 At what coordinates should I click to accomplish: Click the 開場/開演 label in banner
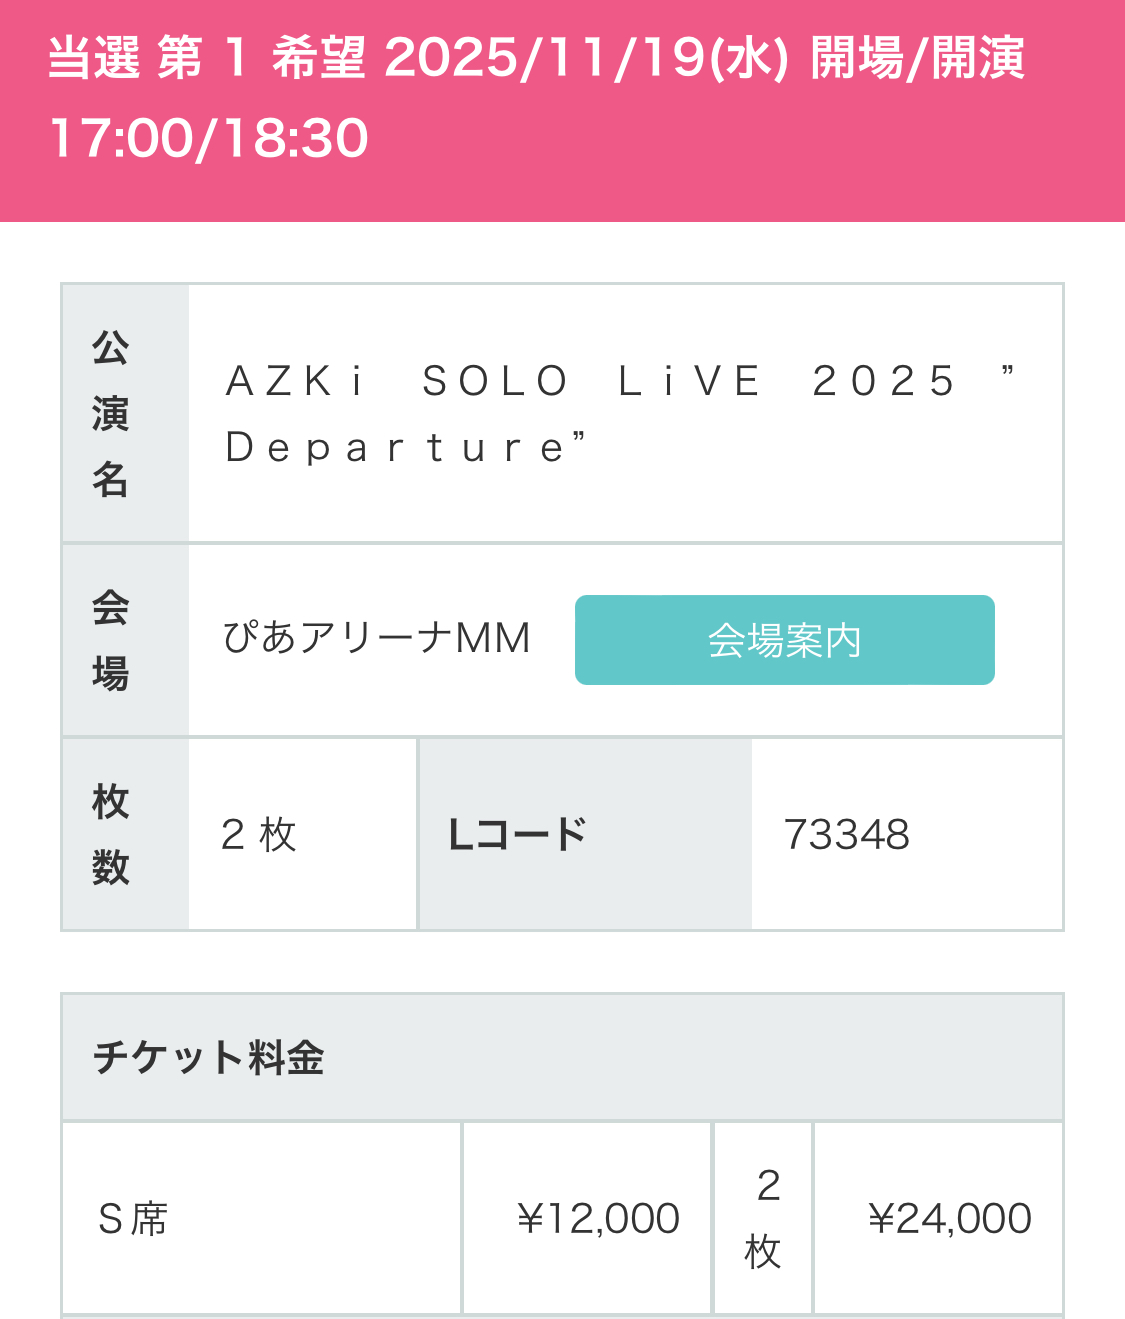pyautogui.click(x=917, y=58)
